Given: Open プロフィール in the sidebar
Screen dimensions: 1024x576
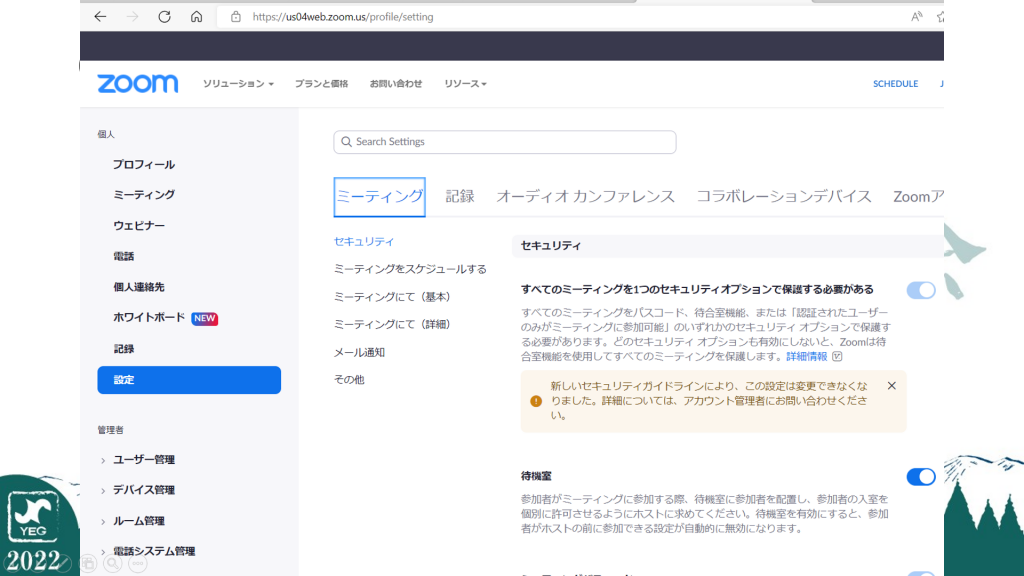Looking at the screenshot, I should point(144,165).
